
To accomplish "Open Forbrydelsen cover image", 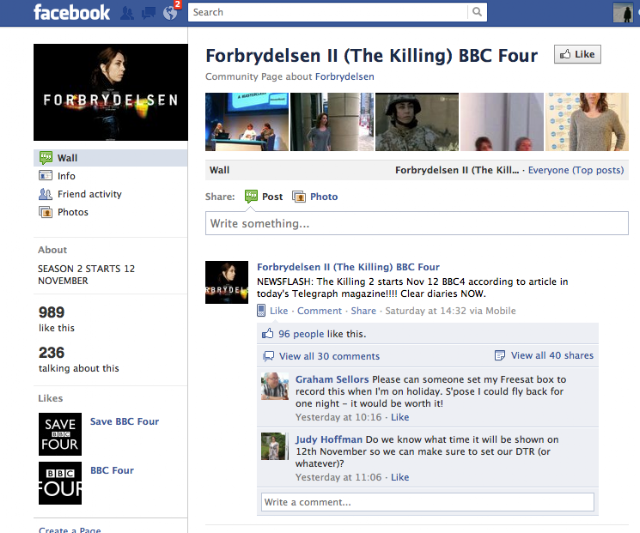I will [111, 92].
